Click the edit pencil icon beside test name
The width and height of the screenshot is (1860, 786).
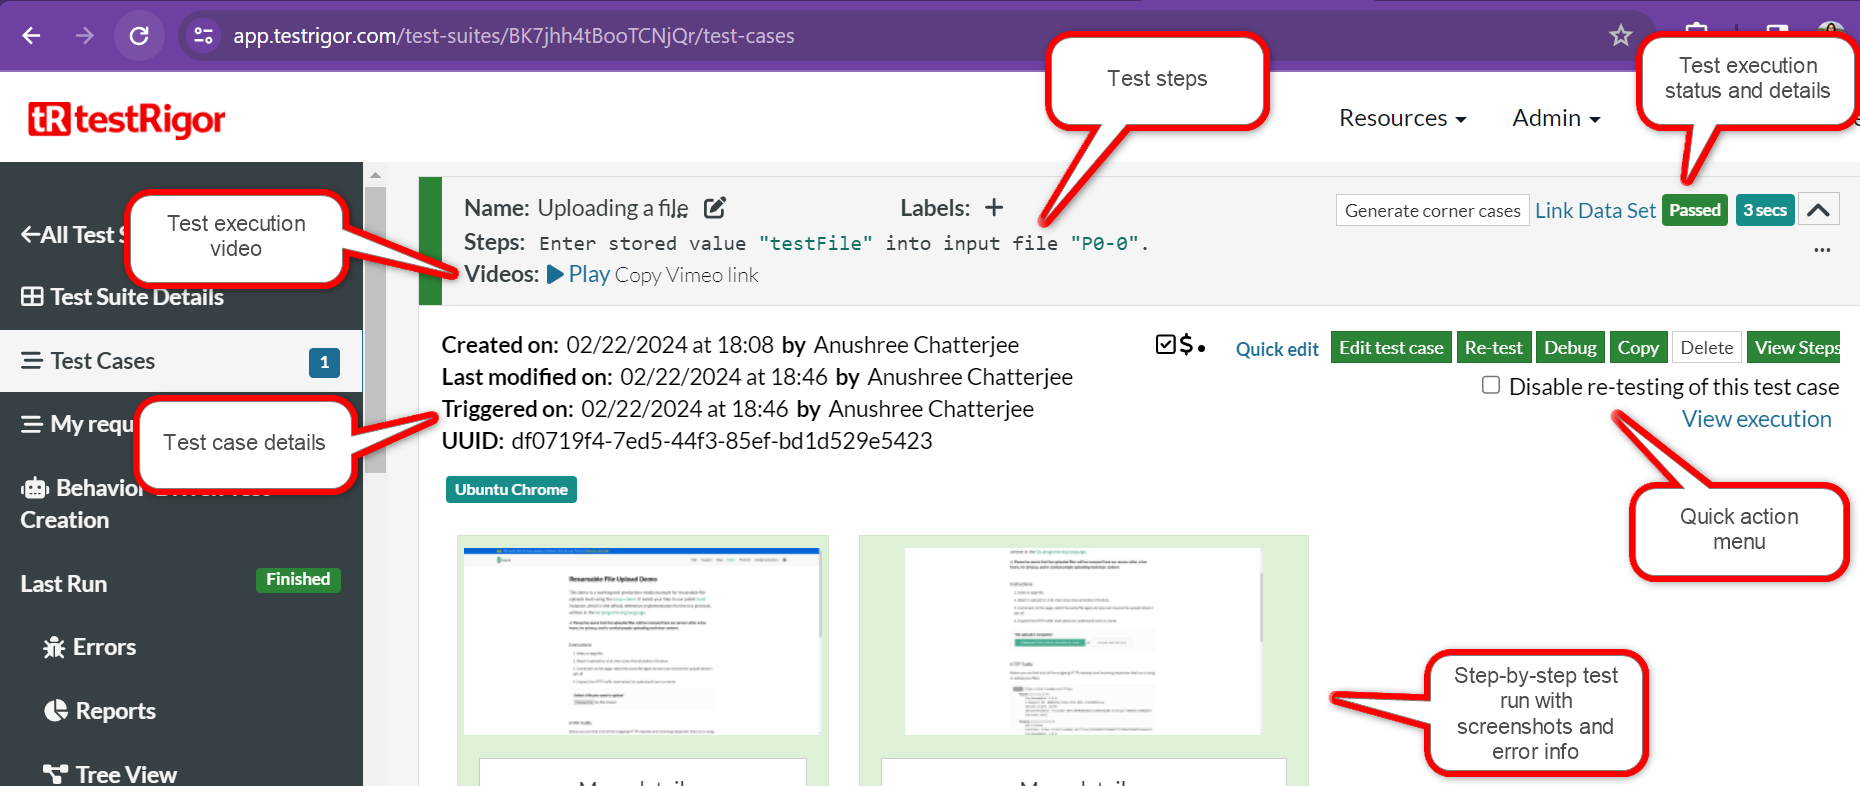click(714, 208)
